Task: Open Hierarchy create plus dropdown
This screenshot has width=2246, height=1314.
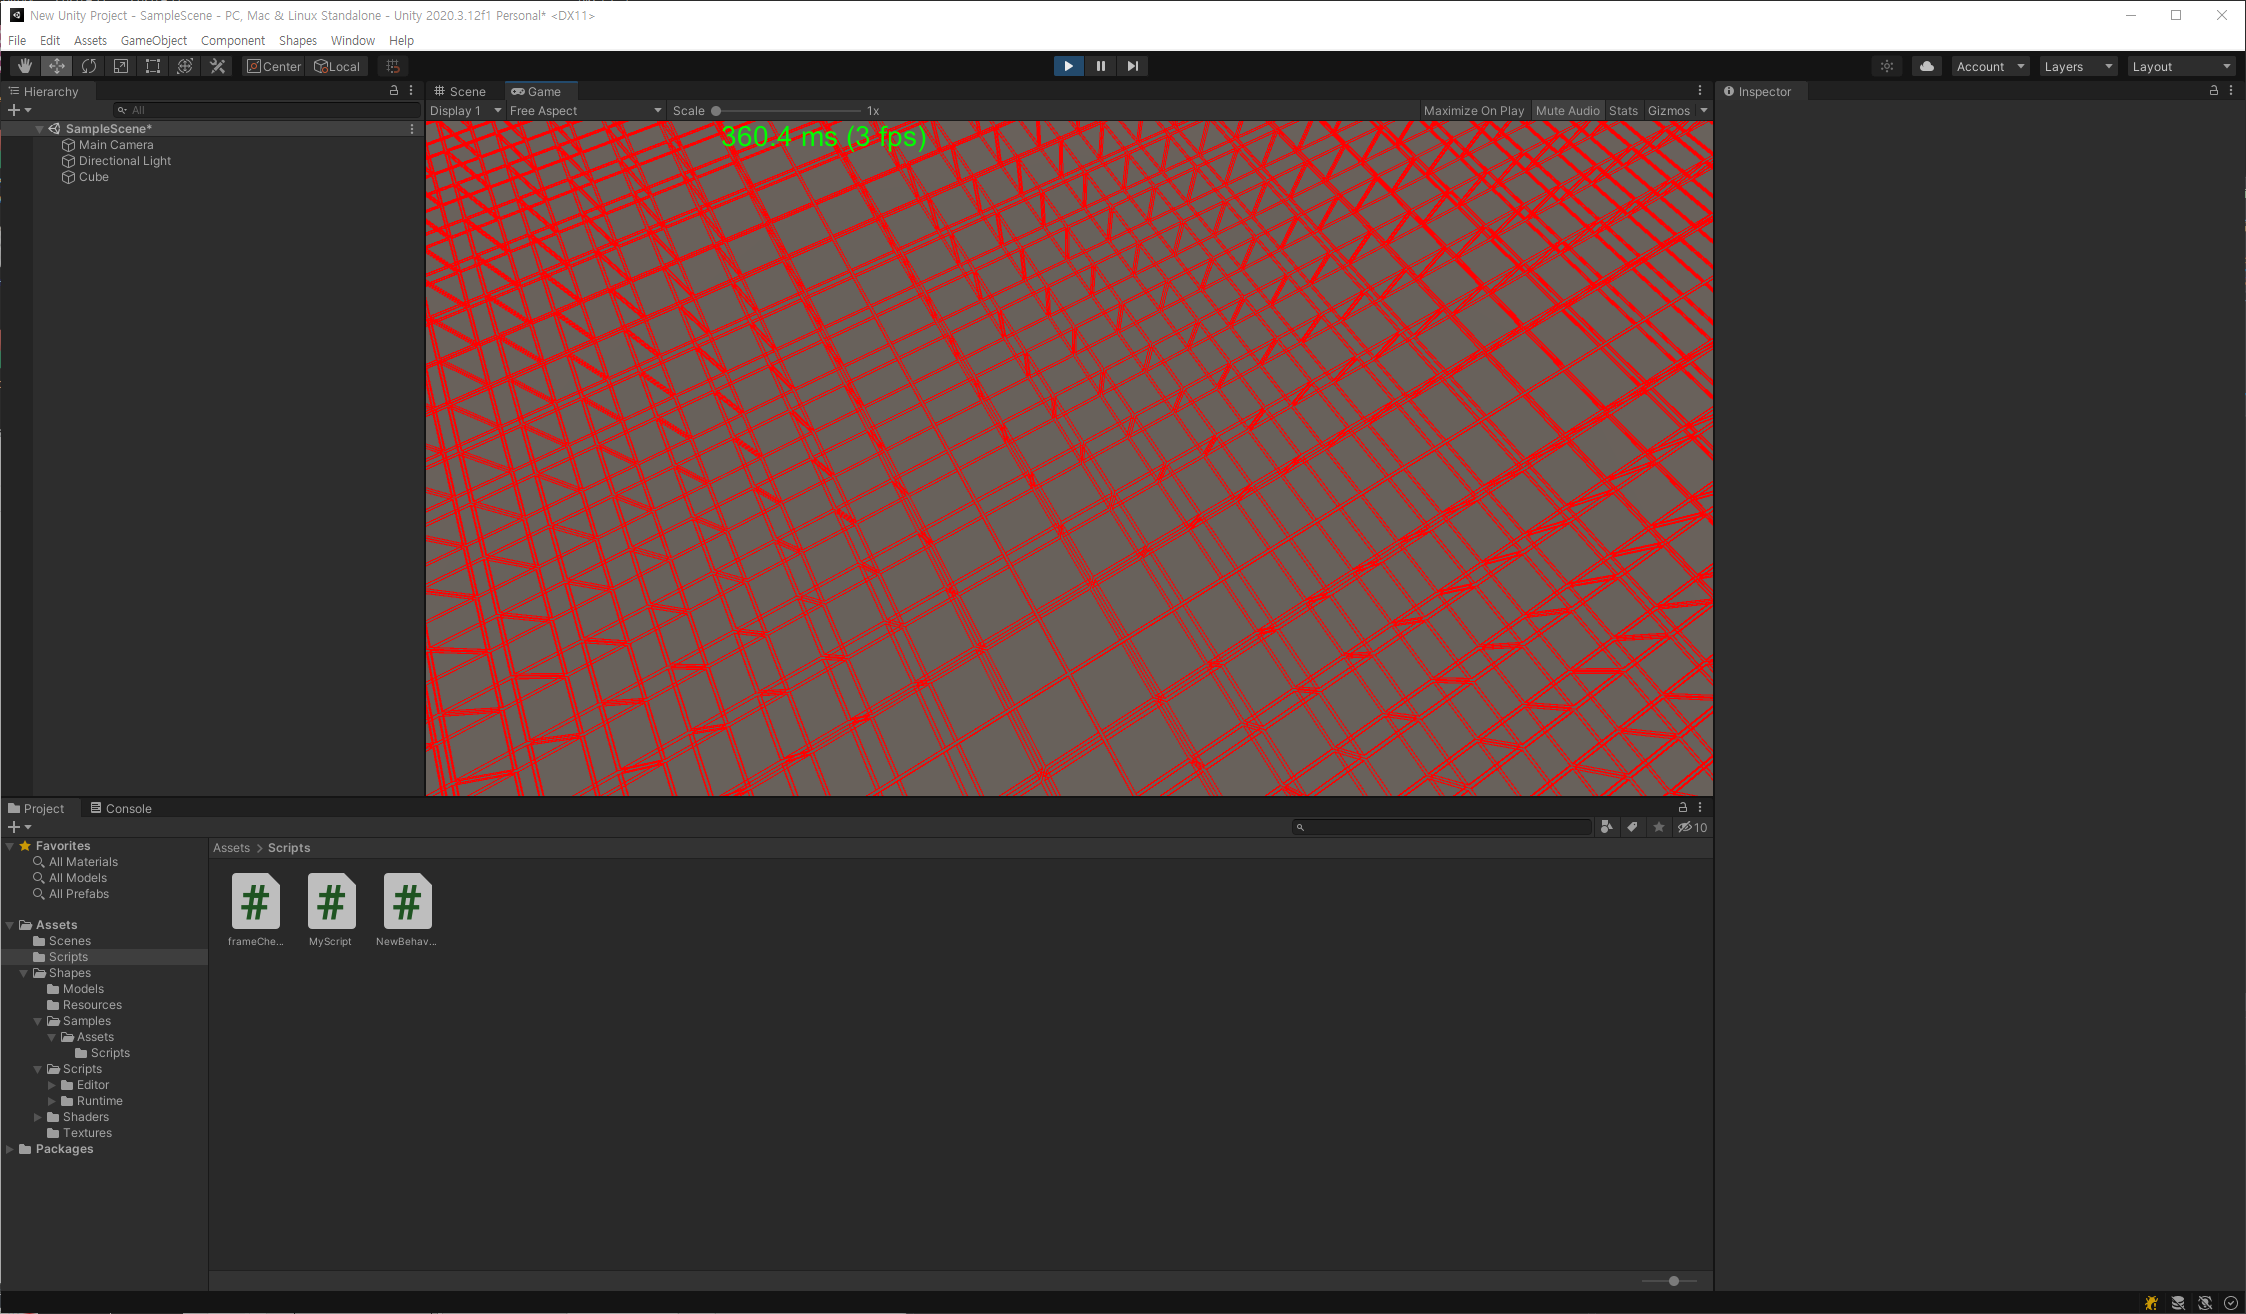Action: tap(20, 110)
